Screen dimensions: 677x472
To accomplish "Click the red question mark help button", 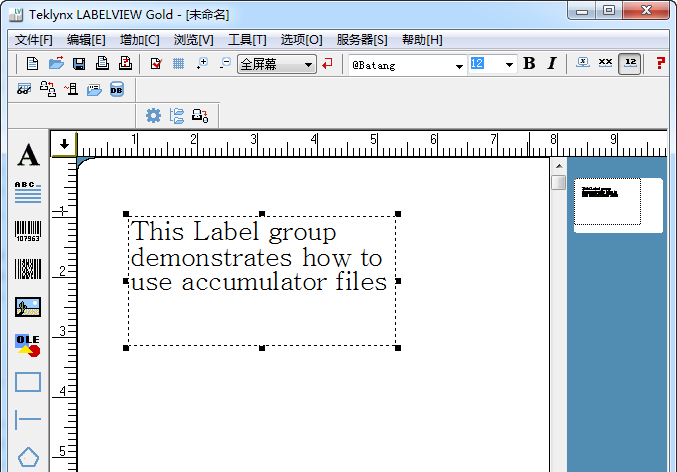I will tap(660, 64).
